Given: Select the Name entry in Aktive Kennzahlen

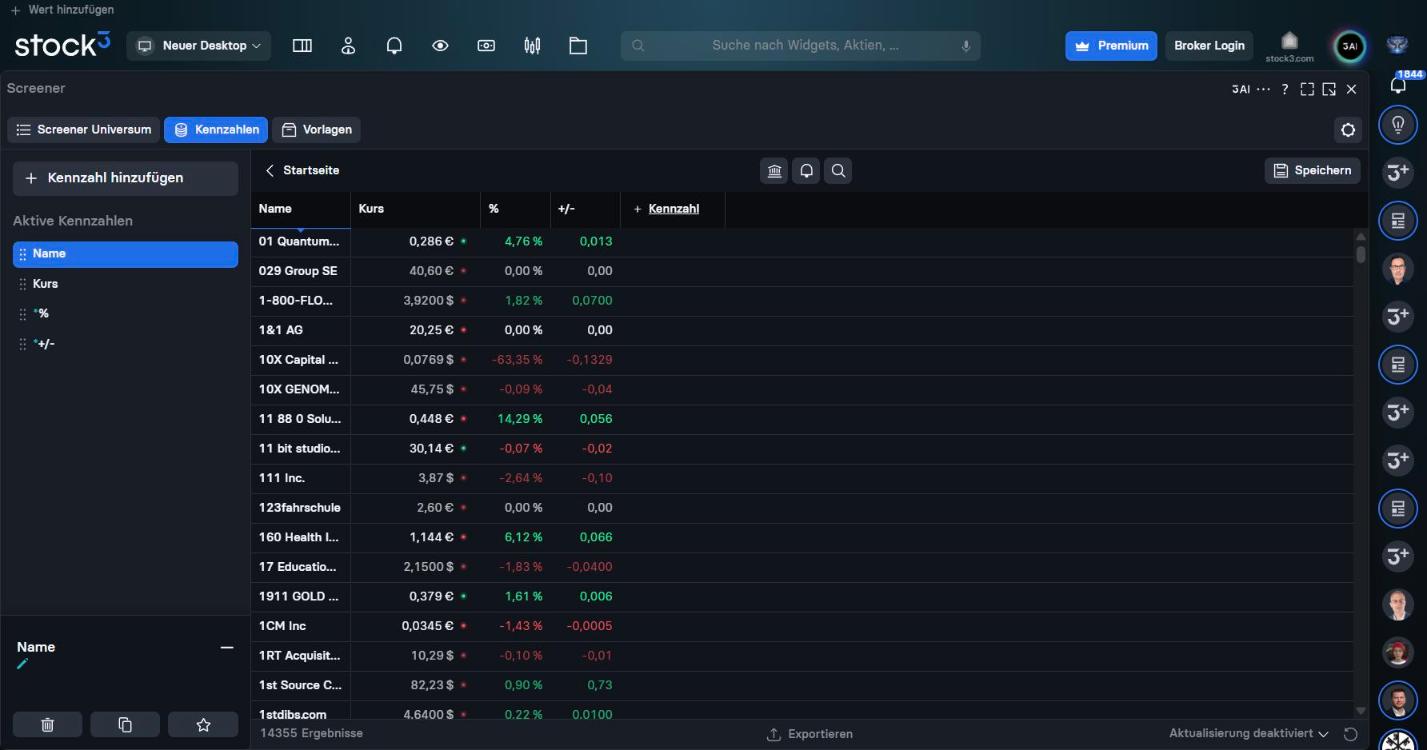Looking at the screenshot, I should pyautogui.click(x=125, y=254).
